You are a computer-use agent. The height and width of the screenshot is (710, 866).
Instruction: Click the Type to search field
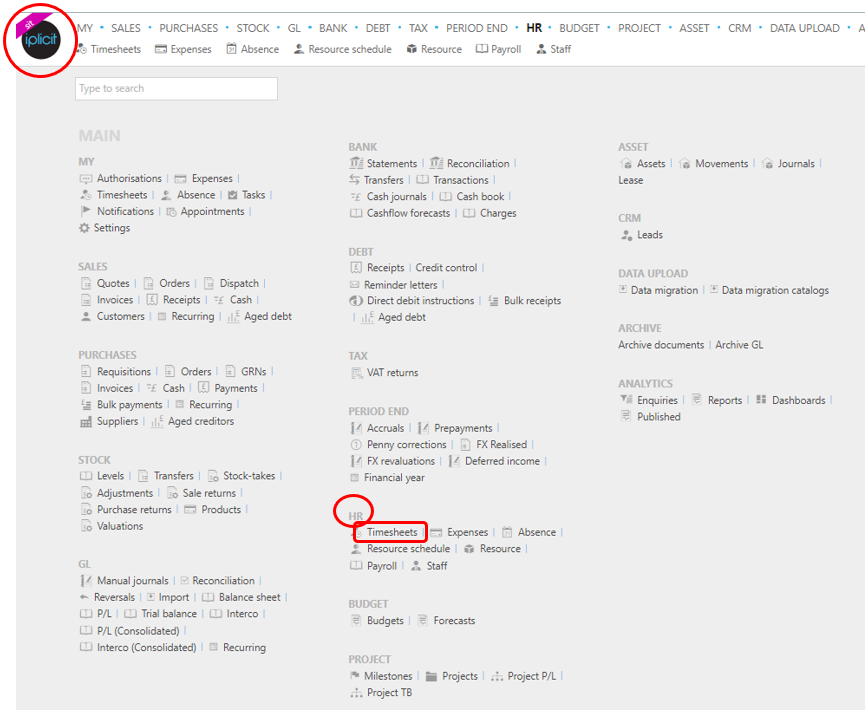point(176,89)
